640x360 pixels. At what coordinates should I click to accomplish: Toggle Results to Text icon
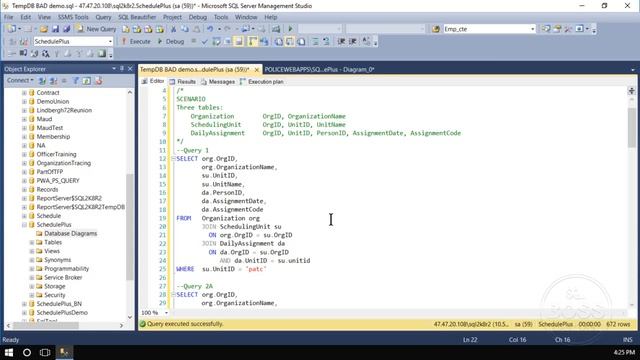tap(278, 41)
